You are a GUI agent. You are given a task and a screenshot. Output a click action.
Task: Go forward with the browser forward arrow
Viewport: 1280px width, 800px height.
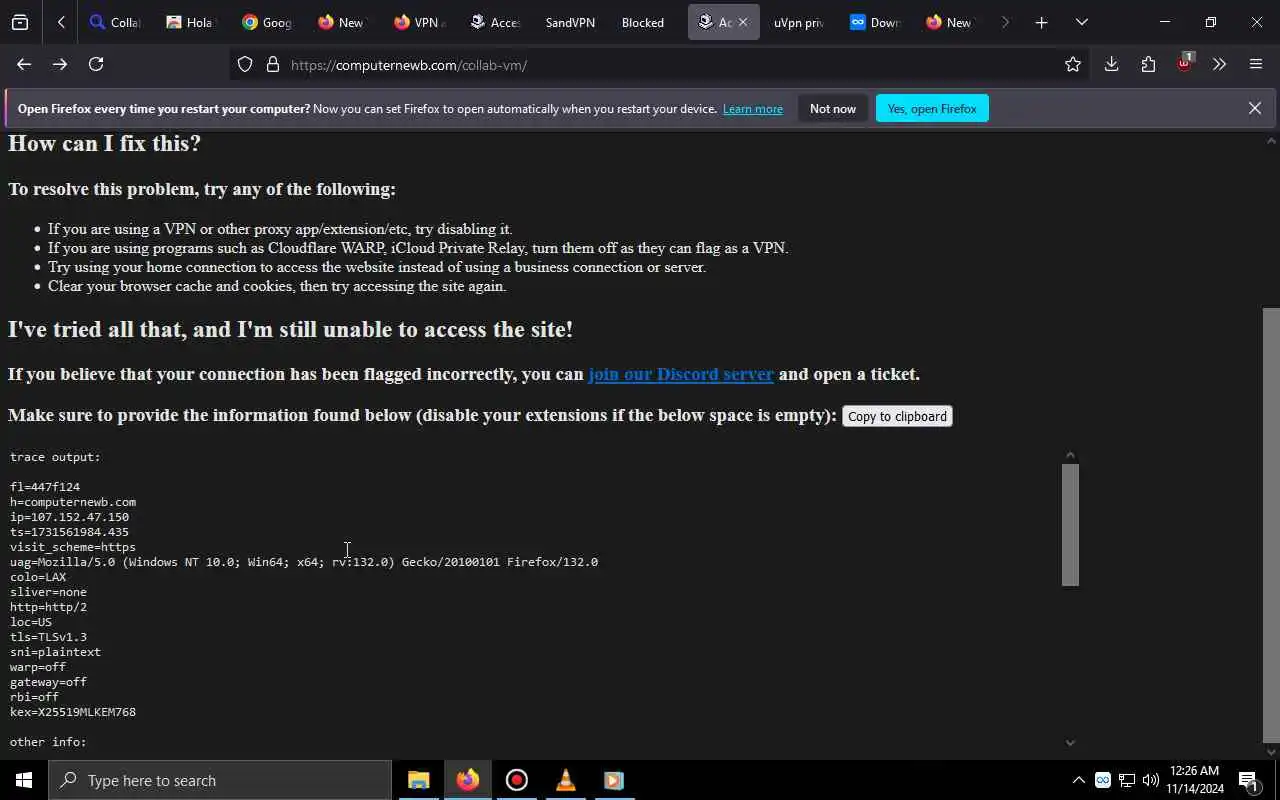tap(60, 64)
